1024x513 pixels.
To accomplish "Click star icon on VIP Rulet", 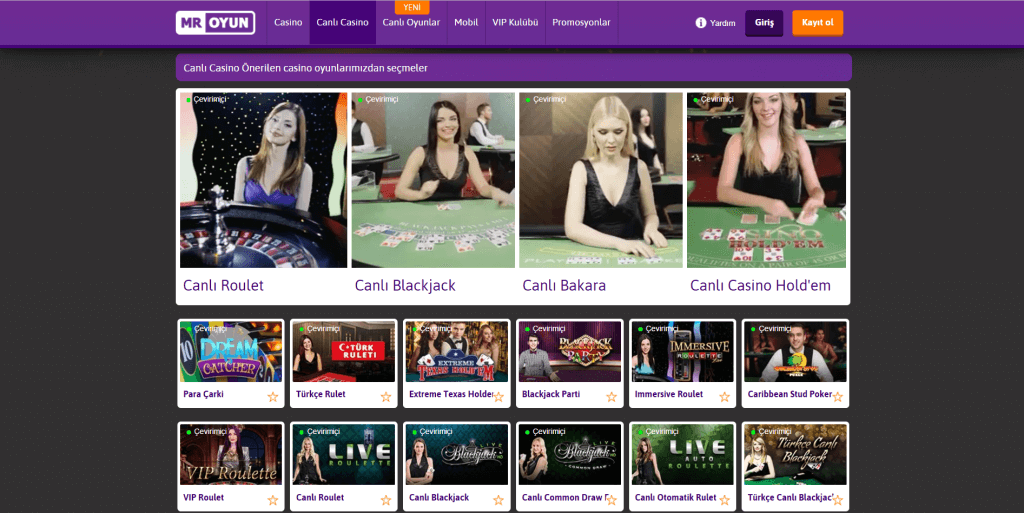I will click(273, 500).
